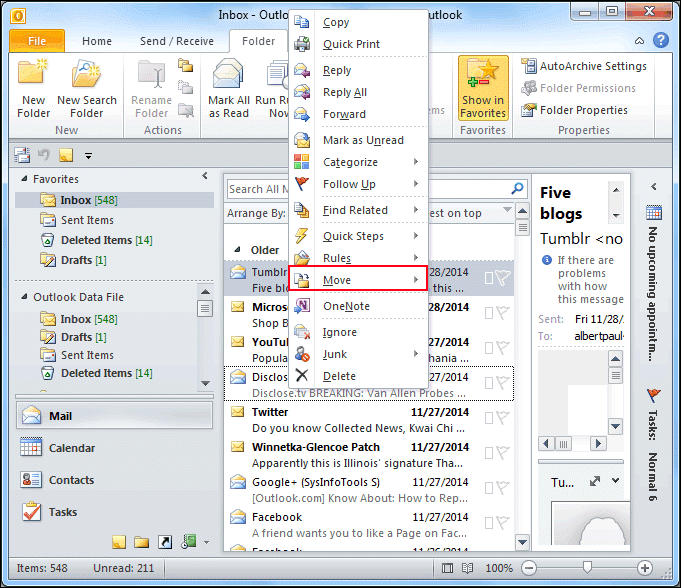Open Folder Properties
This screenshot has height=588, width=681.
tap(574, 110)
